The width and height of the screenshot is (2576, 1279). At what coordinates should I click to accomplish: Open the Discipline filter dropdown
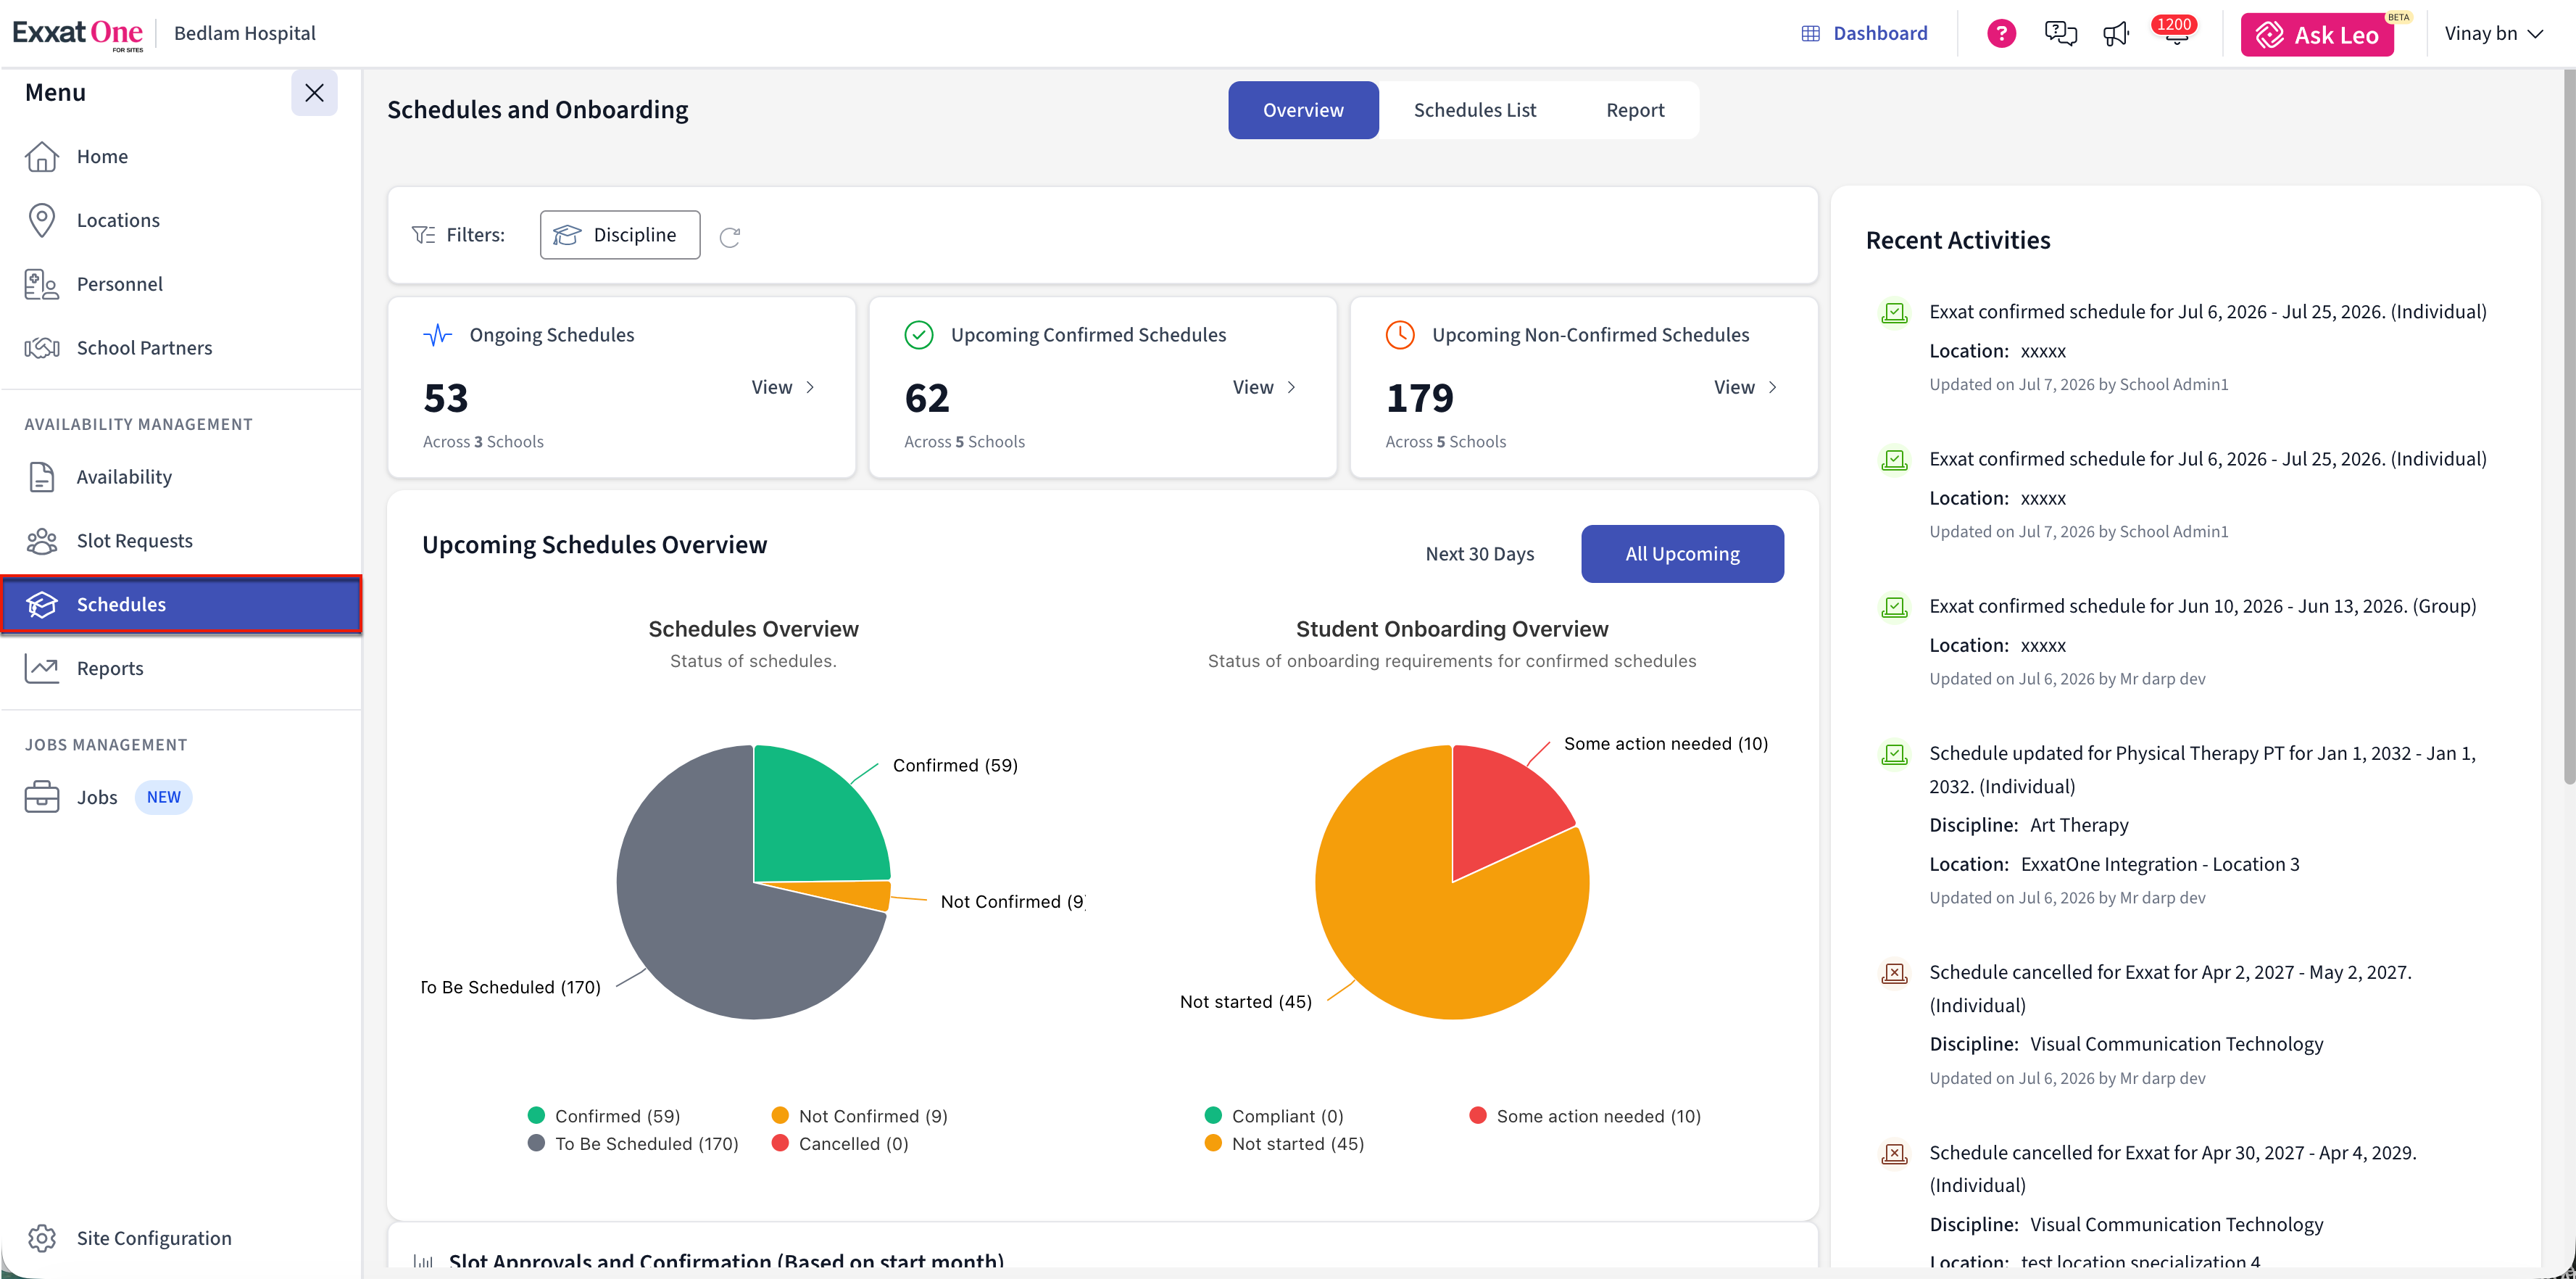click(x=619, y=235)
